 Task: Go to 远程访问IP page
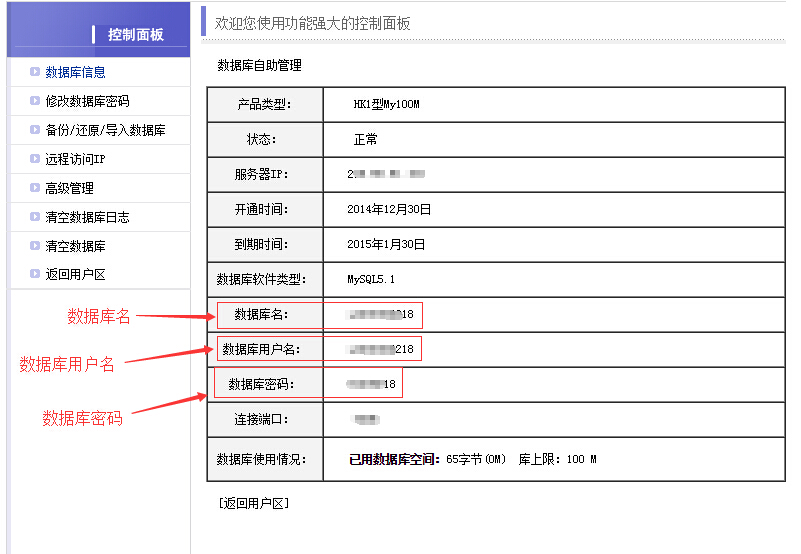pyautogui.click(x=75, y=159)
